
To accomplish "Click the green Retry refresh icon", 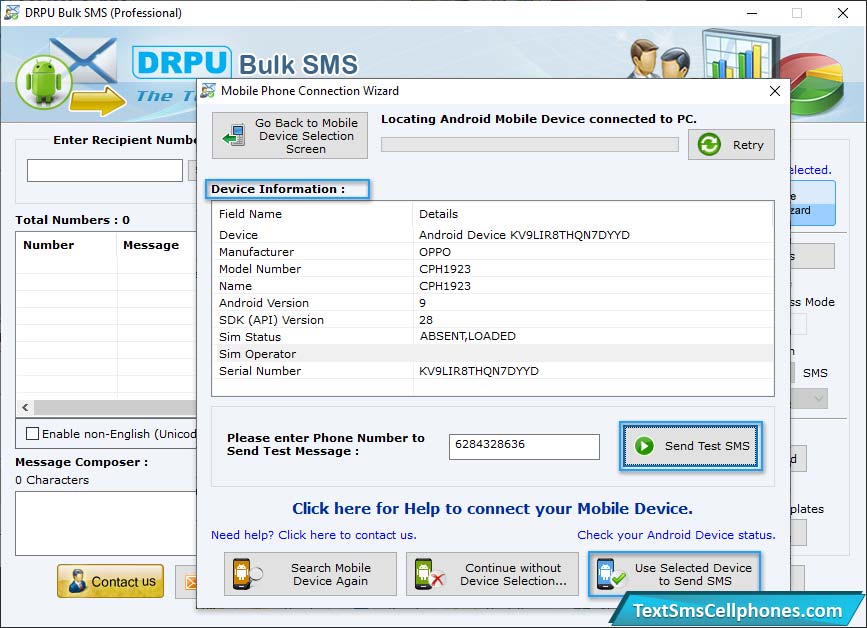I will pyautogui.click(x=709, y=145).
